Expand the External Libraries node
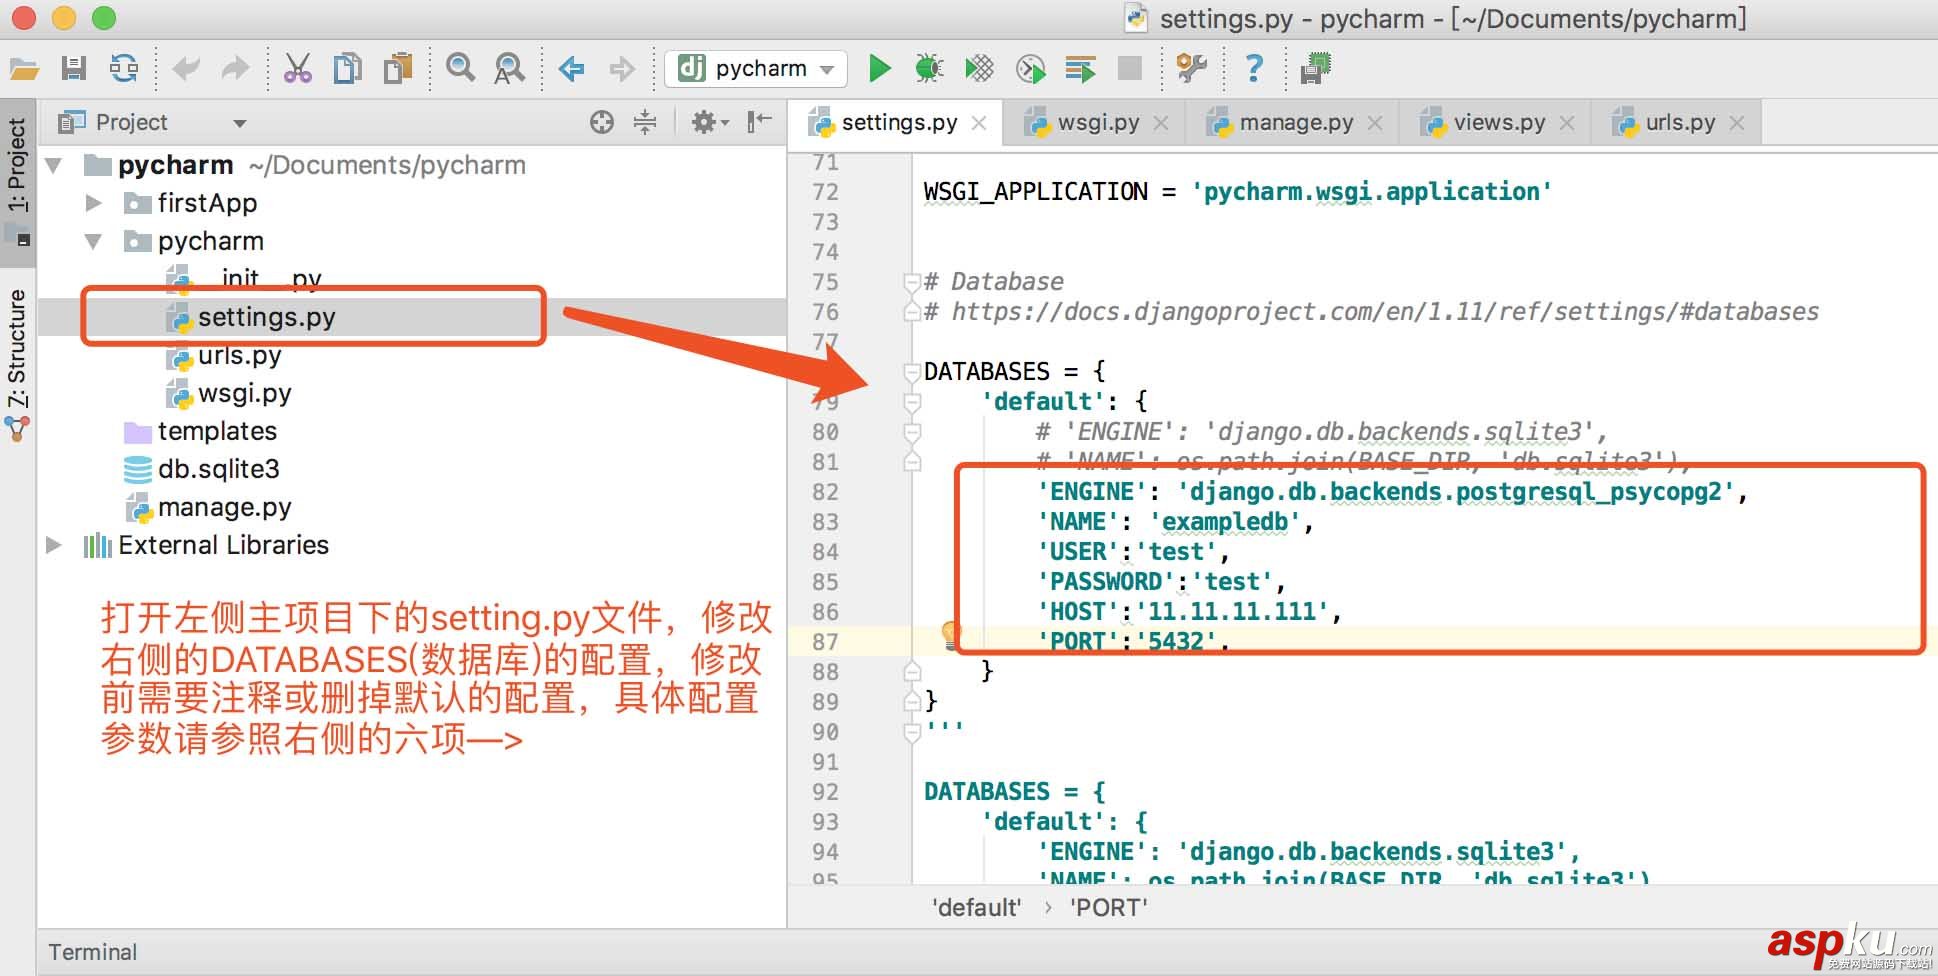 [x=52, y=545]
